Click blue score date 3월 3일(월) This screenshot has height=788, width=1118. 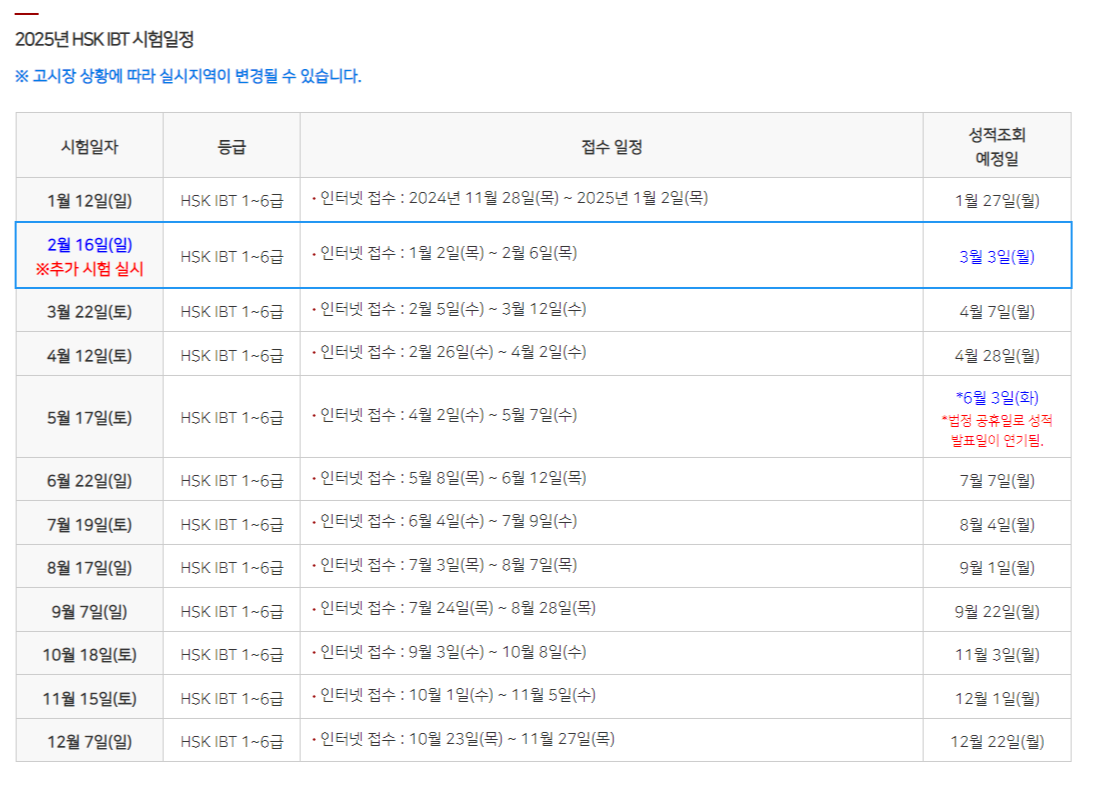(997, 257)
